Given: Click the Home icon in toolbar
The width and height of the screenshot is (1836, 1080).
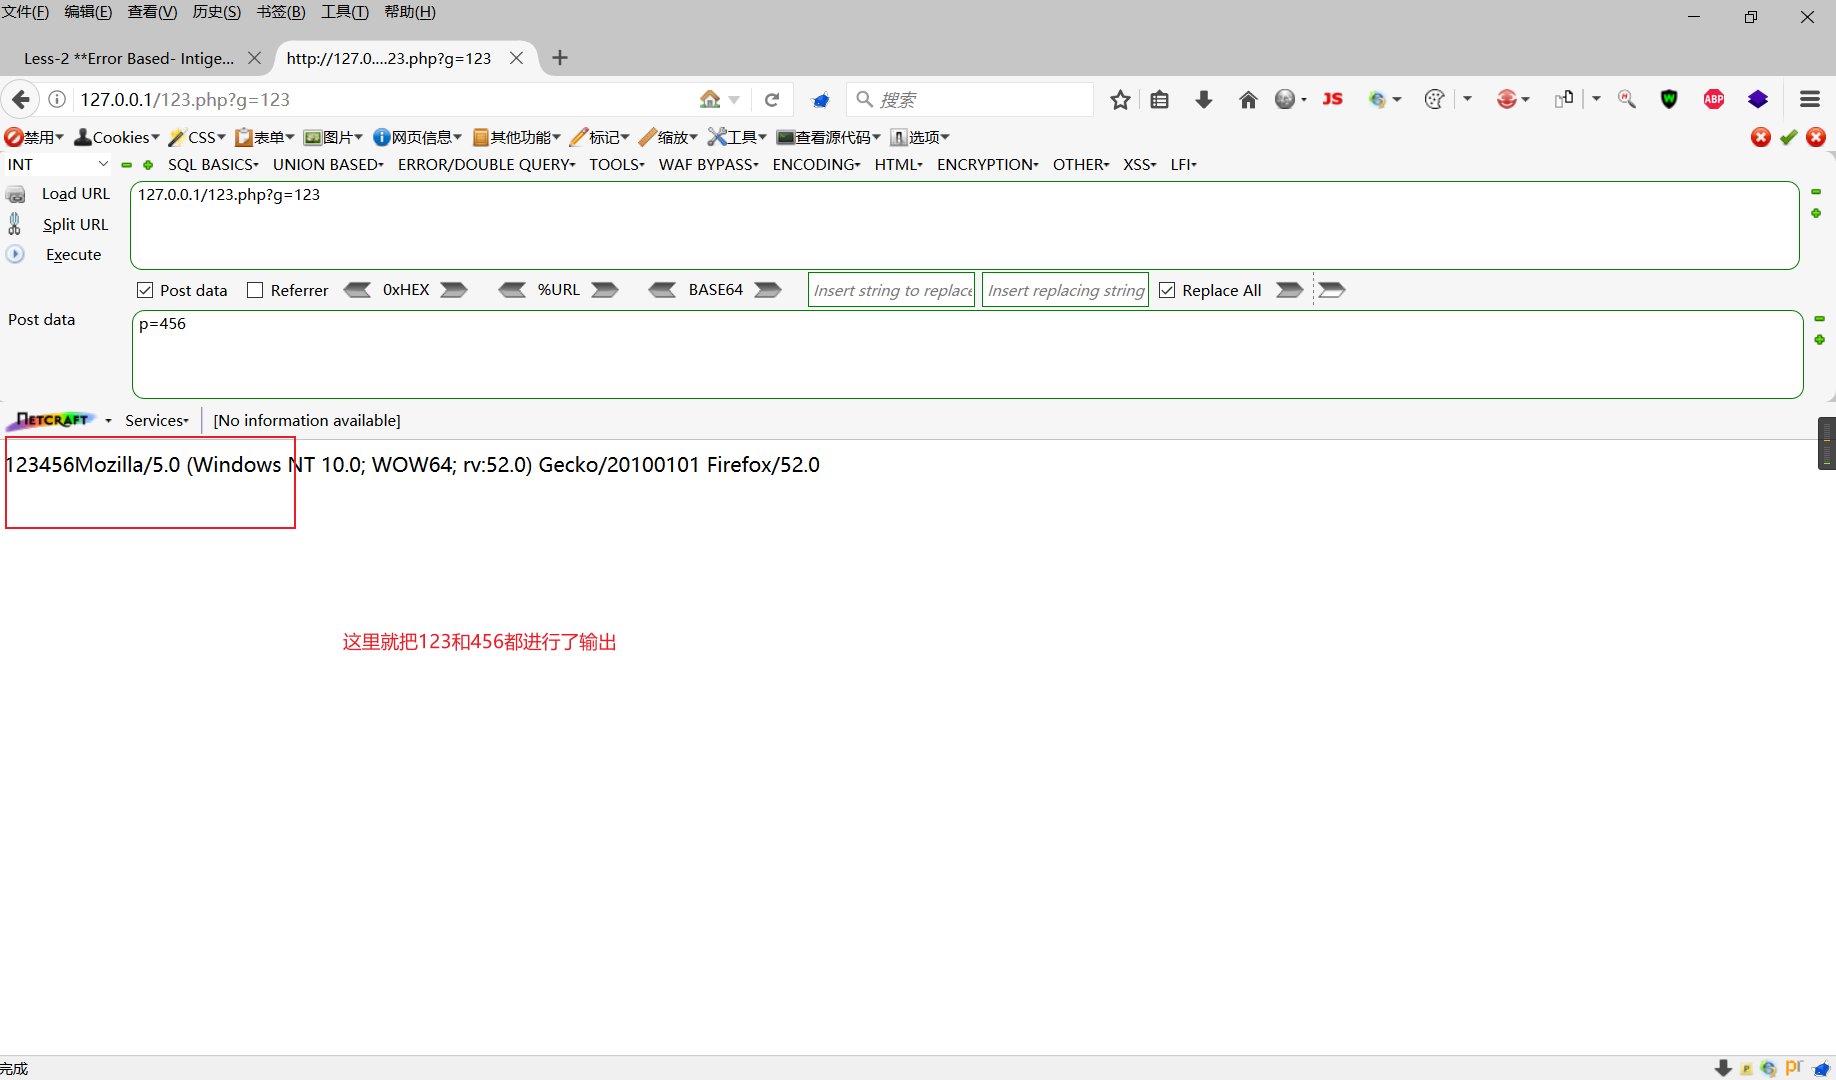Looking at the screenshot, I should (1247, 99).
